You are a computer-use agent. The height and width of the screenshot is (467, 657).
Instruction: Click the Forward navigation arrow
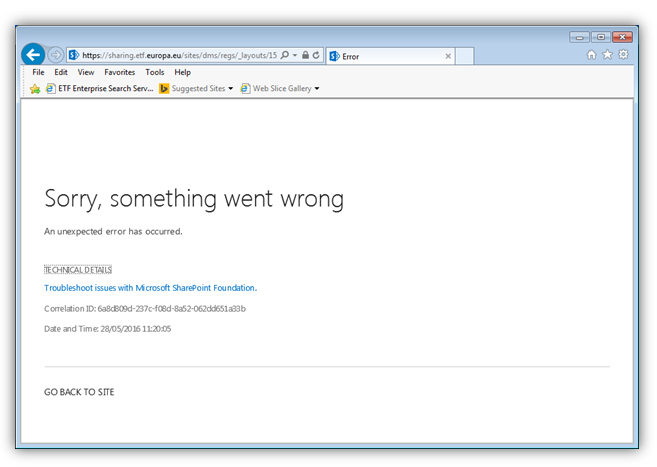(x=56, y=55)
